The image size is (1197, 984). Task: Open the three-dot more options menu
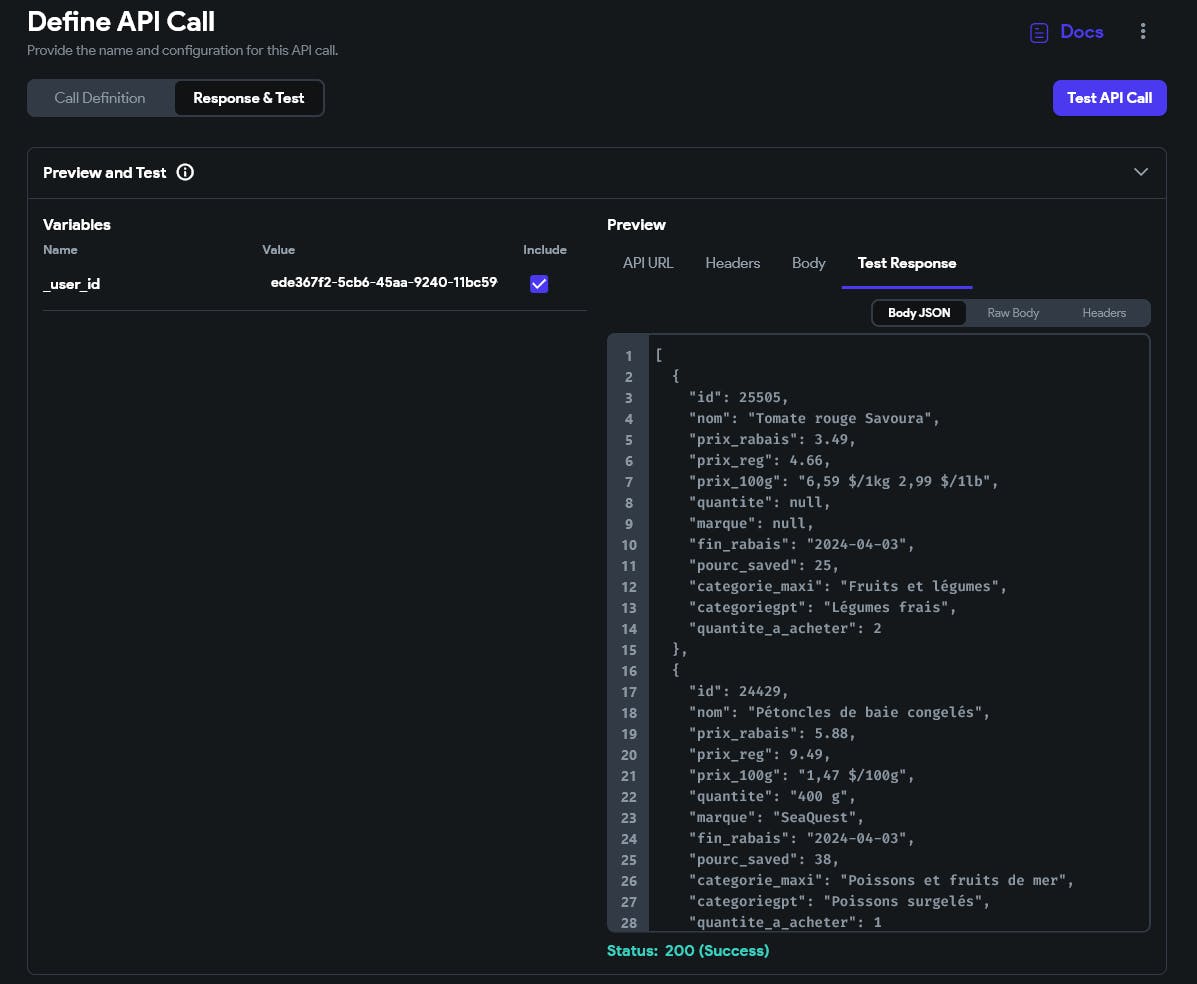point(1143,32)
